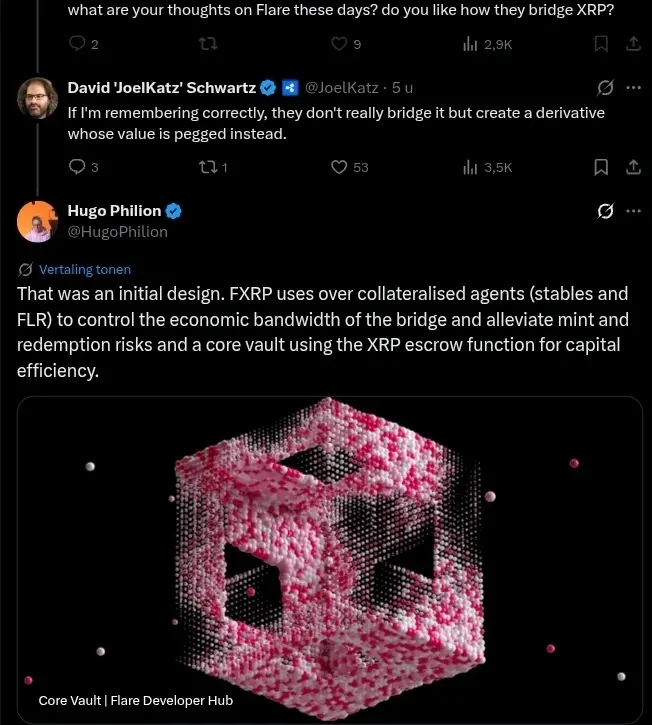Open David 'JoelKatz' Schwartz's profile avatar

(37, 98)
